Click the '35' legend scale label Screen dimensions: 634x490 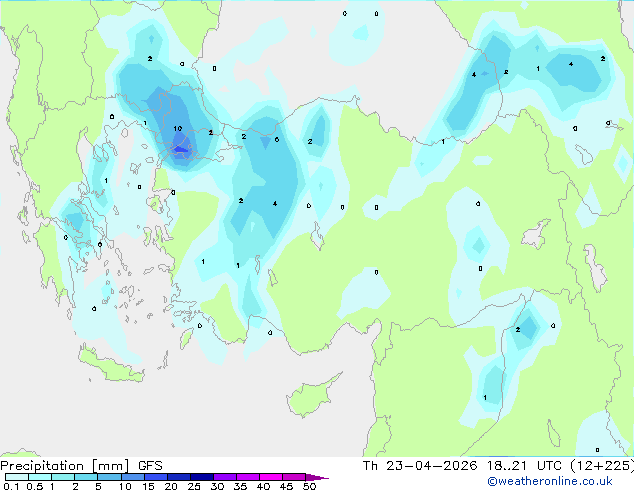point(240,486)
